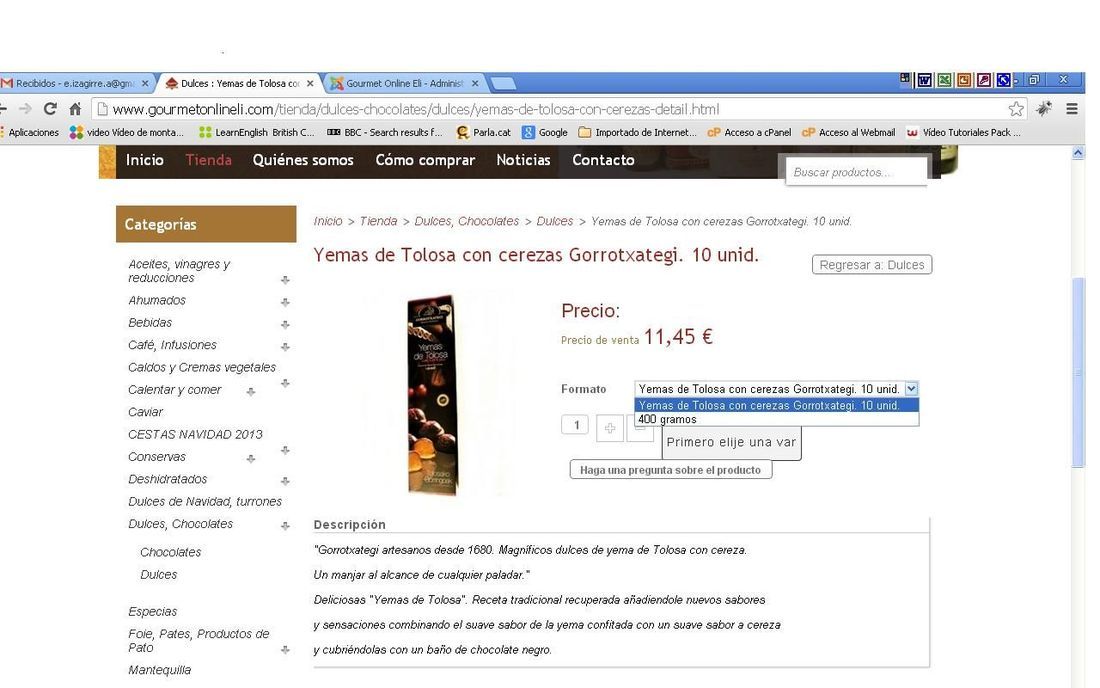This screenshot has width=1100, height=688.
Task: Follow the Tienda breadcrumb link
Action: (x=378, y=222)
